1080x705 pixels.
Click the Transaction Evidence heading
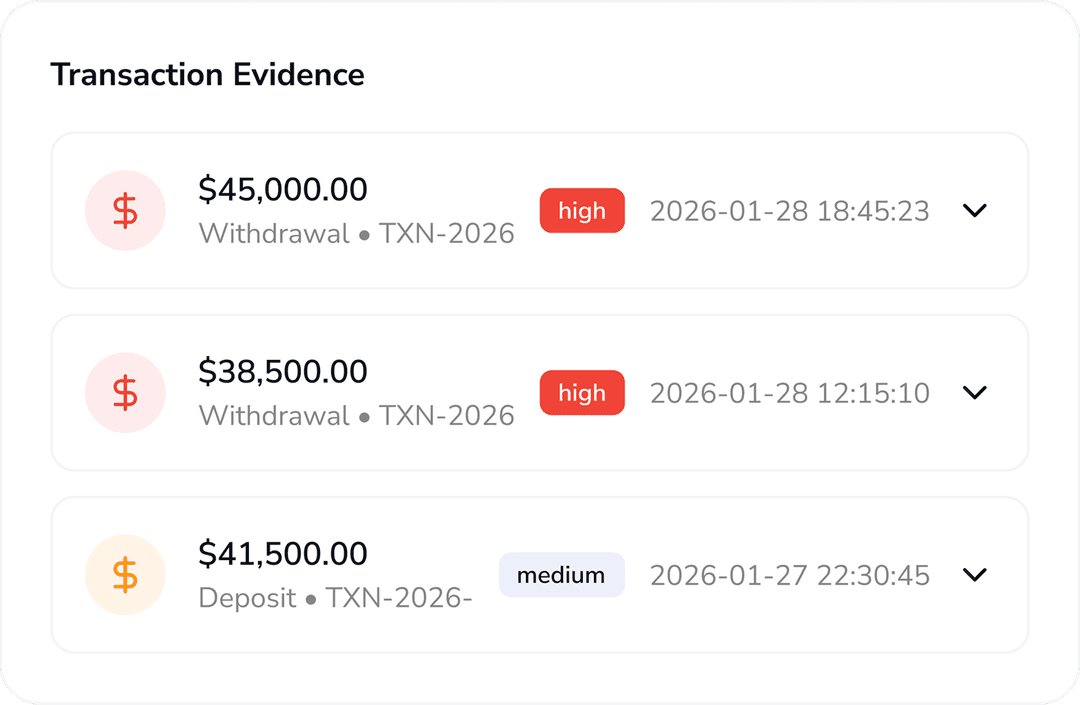pos(207,74)
